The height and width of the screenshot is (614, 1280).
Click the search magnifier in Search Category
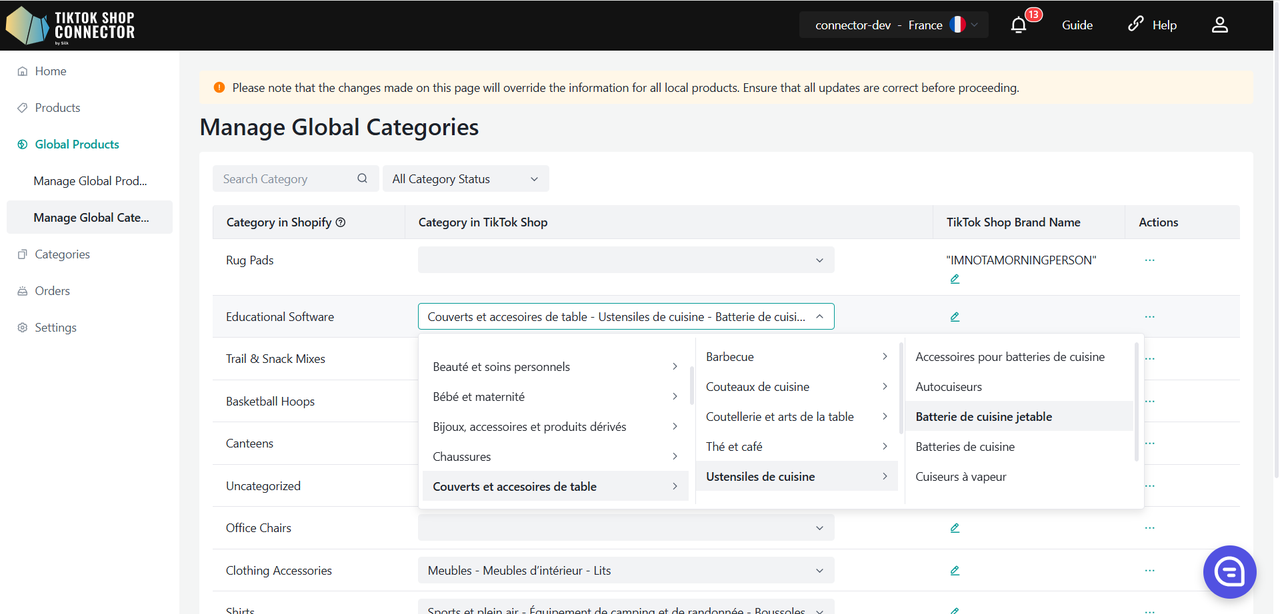click(x=362, y=179)
